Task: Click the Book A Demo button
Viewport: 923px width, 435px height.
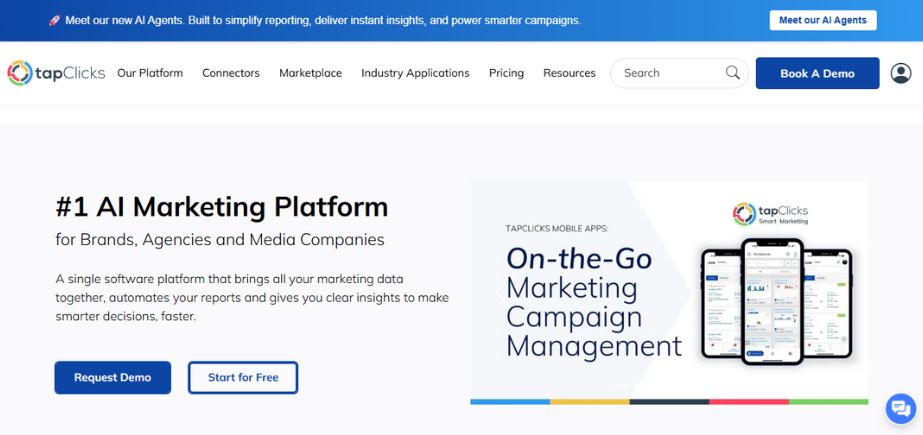Action: [x=818, y=73]
